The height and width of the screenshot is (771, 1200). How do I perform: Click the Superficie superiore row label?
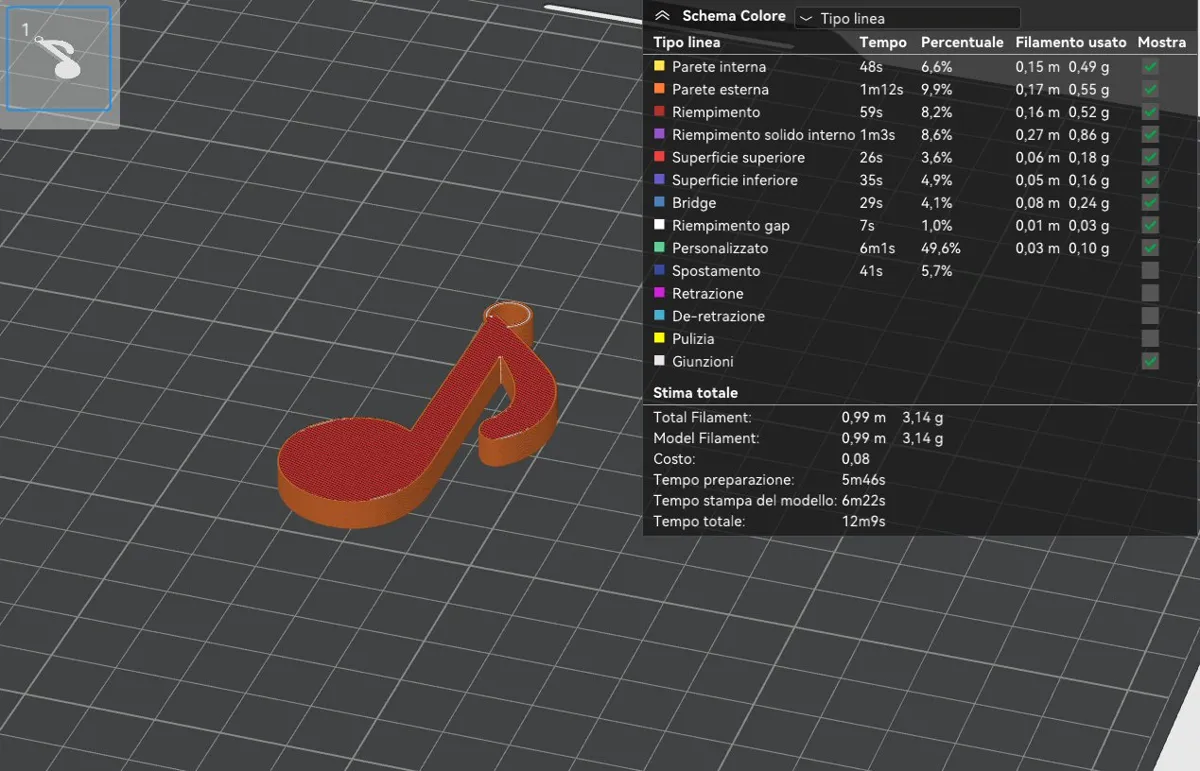click(x=738, y=158)
